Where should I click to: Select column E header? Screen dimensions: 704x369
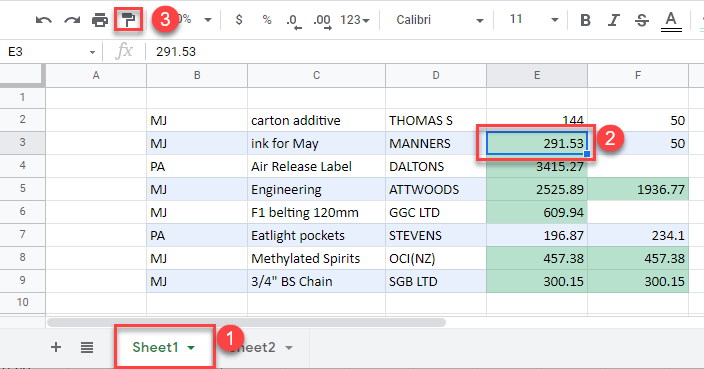(537, 75)
